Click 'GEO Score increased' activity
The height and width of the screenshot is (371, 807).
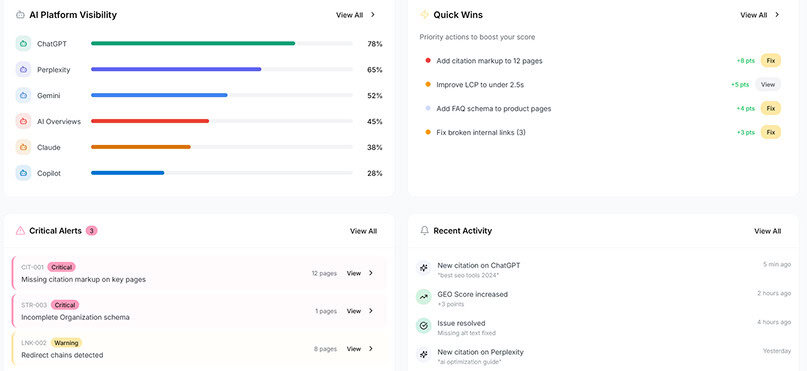click(472, 294)
